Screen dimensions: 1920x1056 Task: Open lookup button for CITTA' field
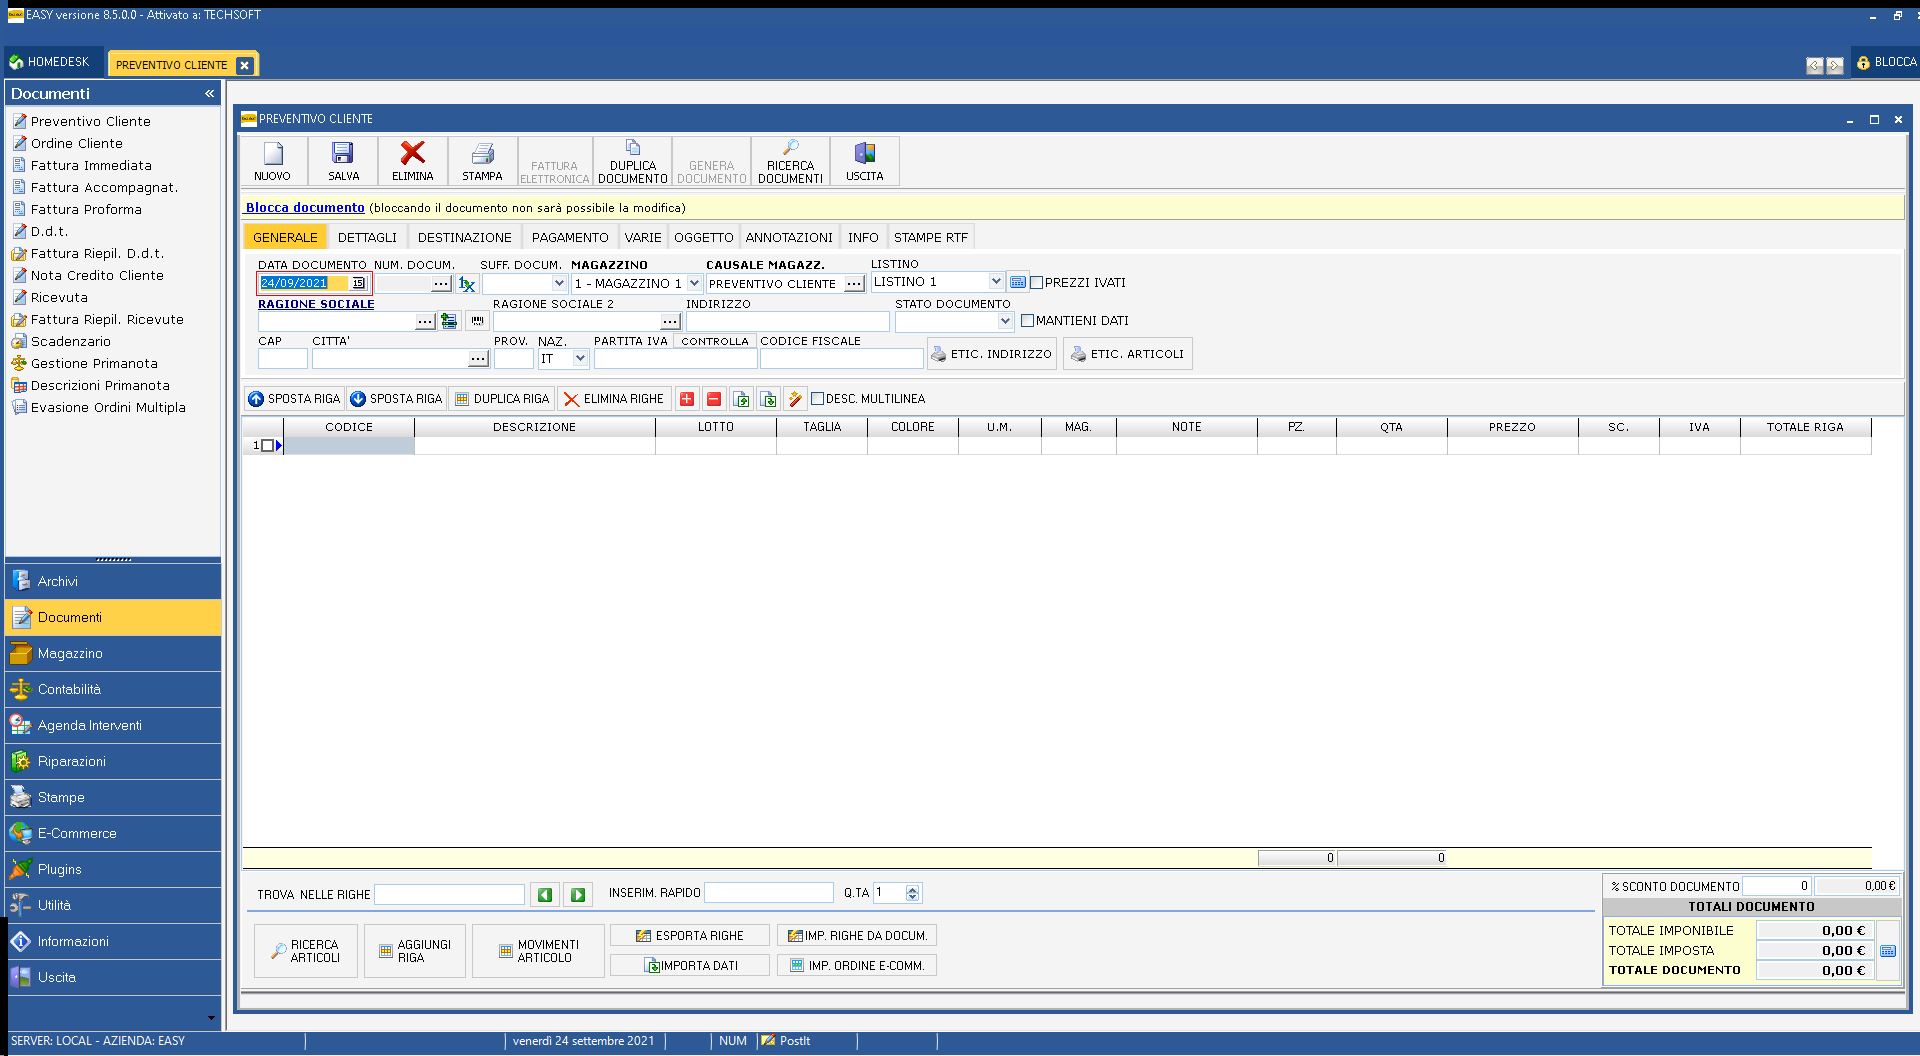click(478, 359)
